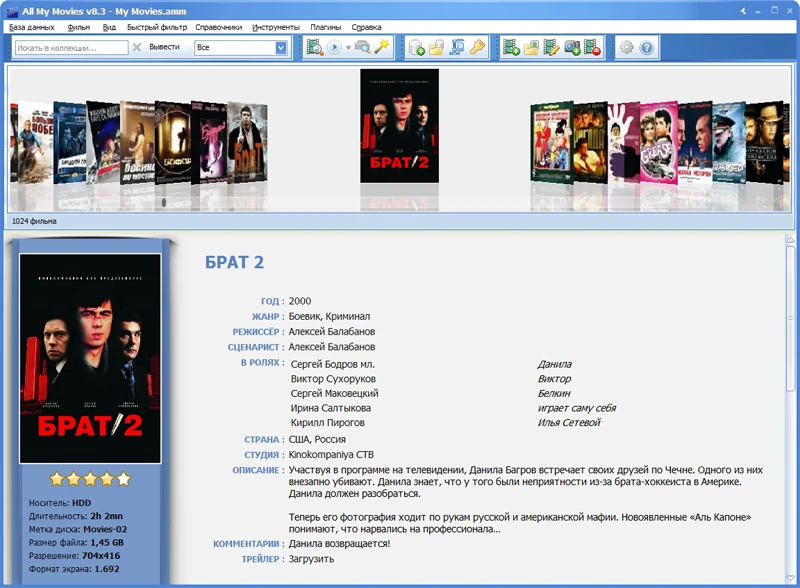Open the play button dropdown arrow
The height and width of the screenshot is (588, 800).
pos(348,47)
